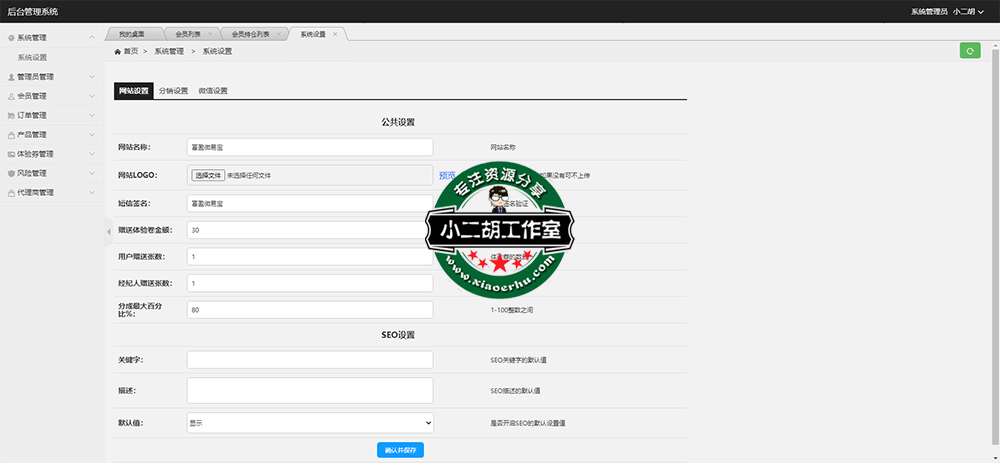Switch to the 分销设置 tab
1000x463 pixels.
pyautogui.click(x=173, y=91)
